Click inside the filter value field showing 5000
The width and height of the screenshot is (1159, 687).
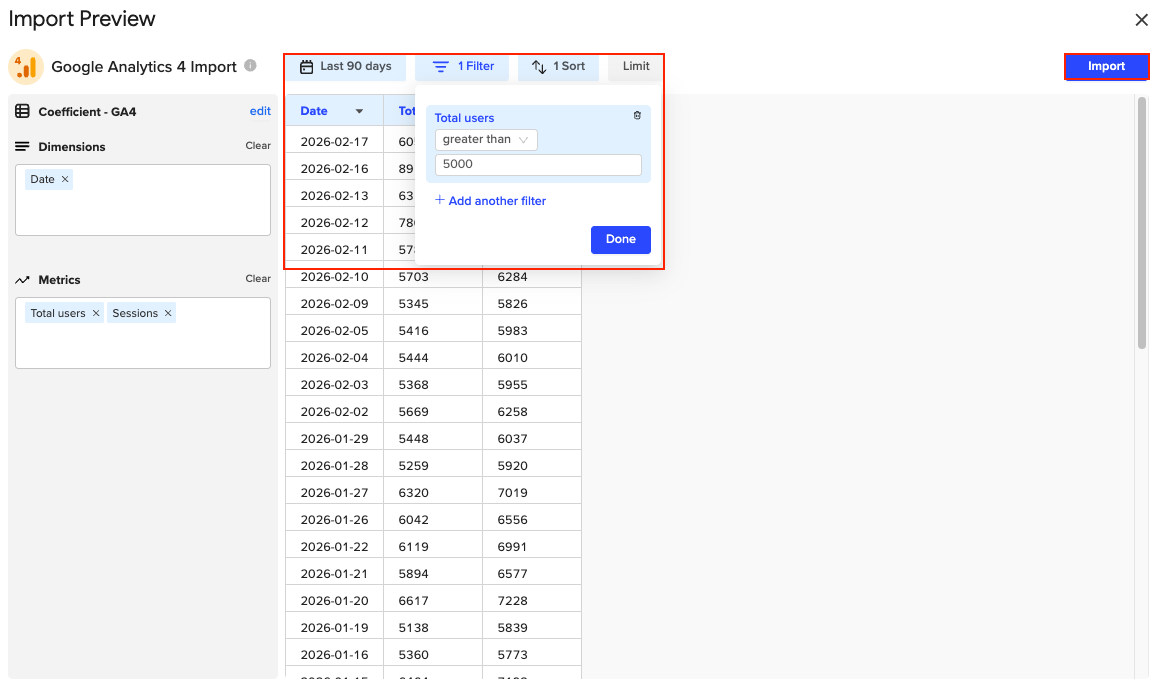(x=538, y=164)
